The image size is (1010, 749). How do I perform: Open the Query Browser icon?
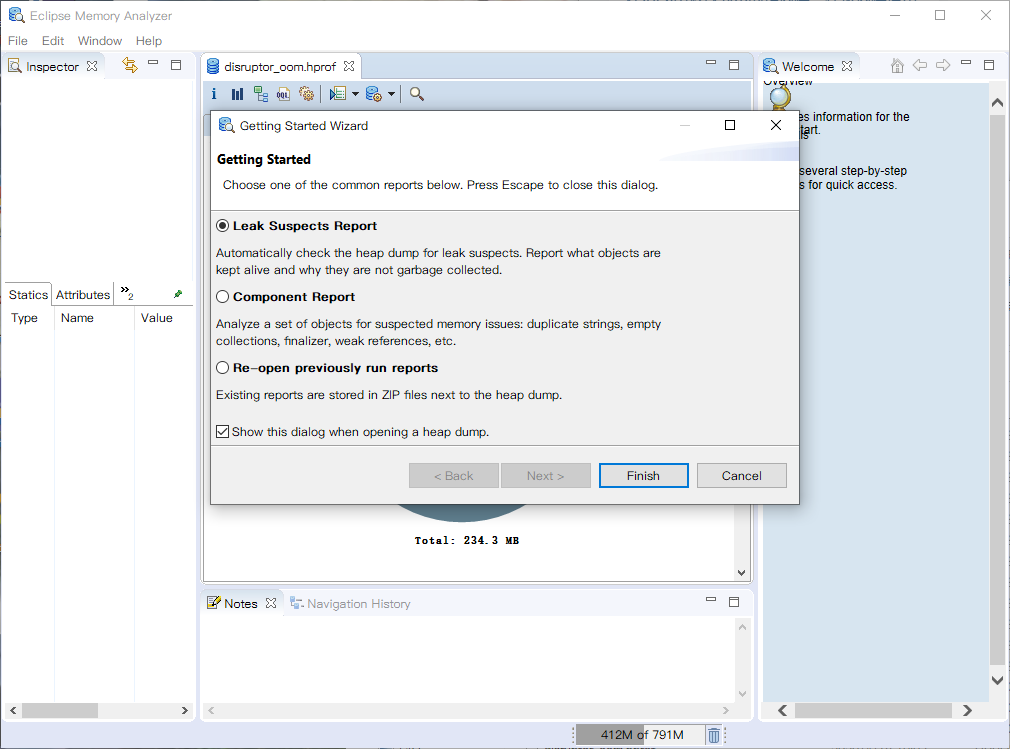374,94
